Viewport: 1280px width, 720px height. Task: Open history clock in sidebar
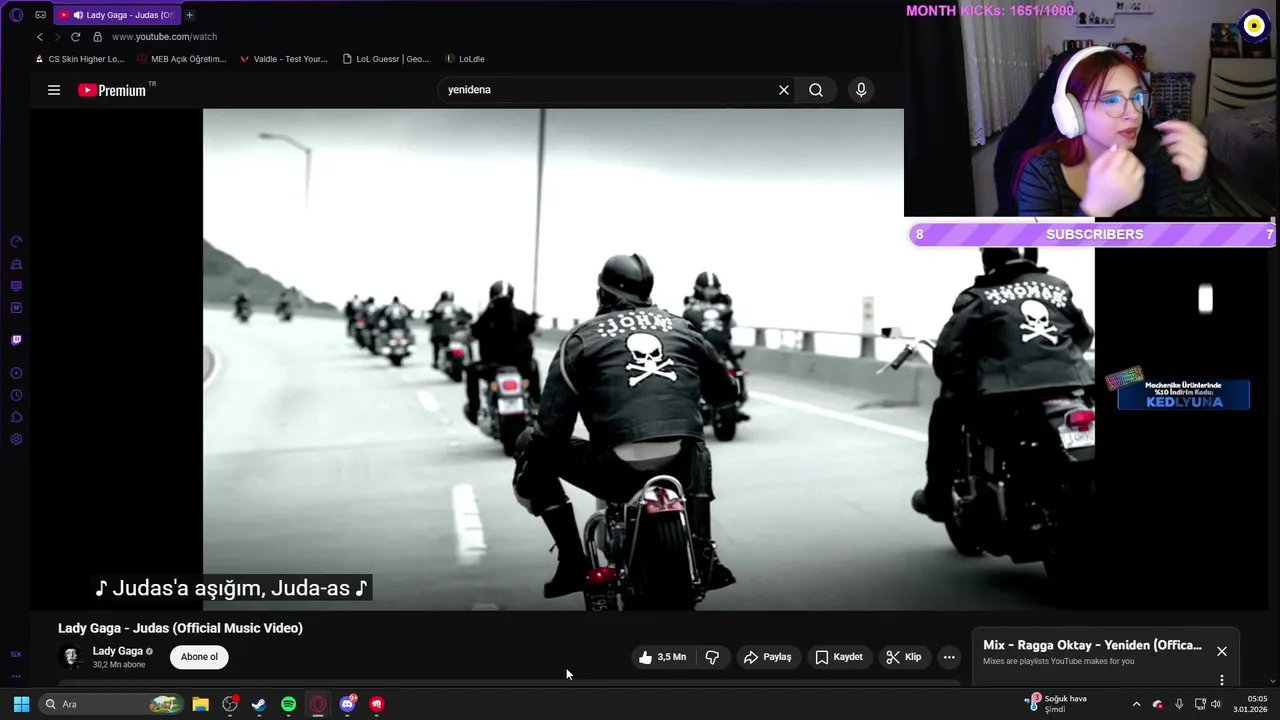tap(16, 395)
